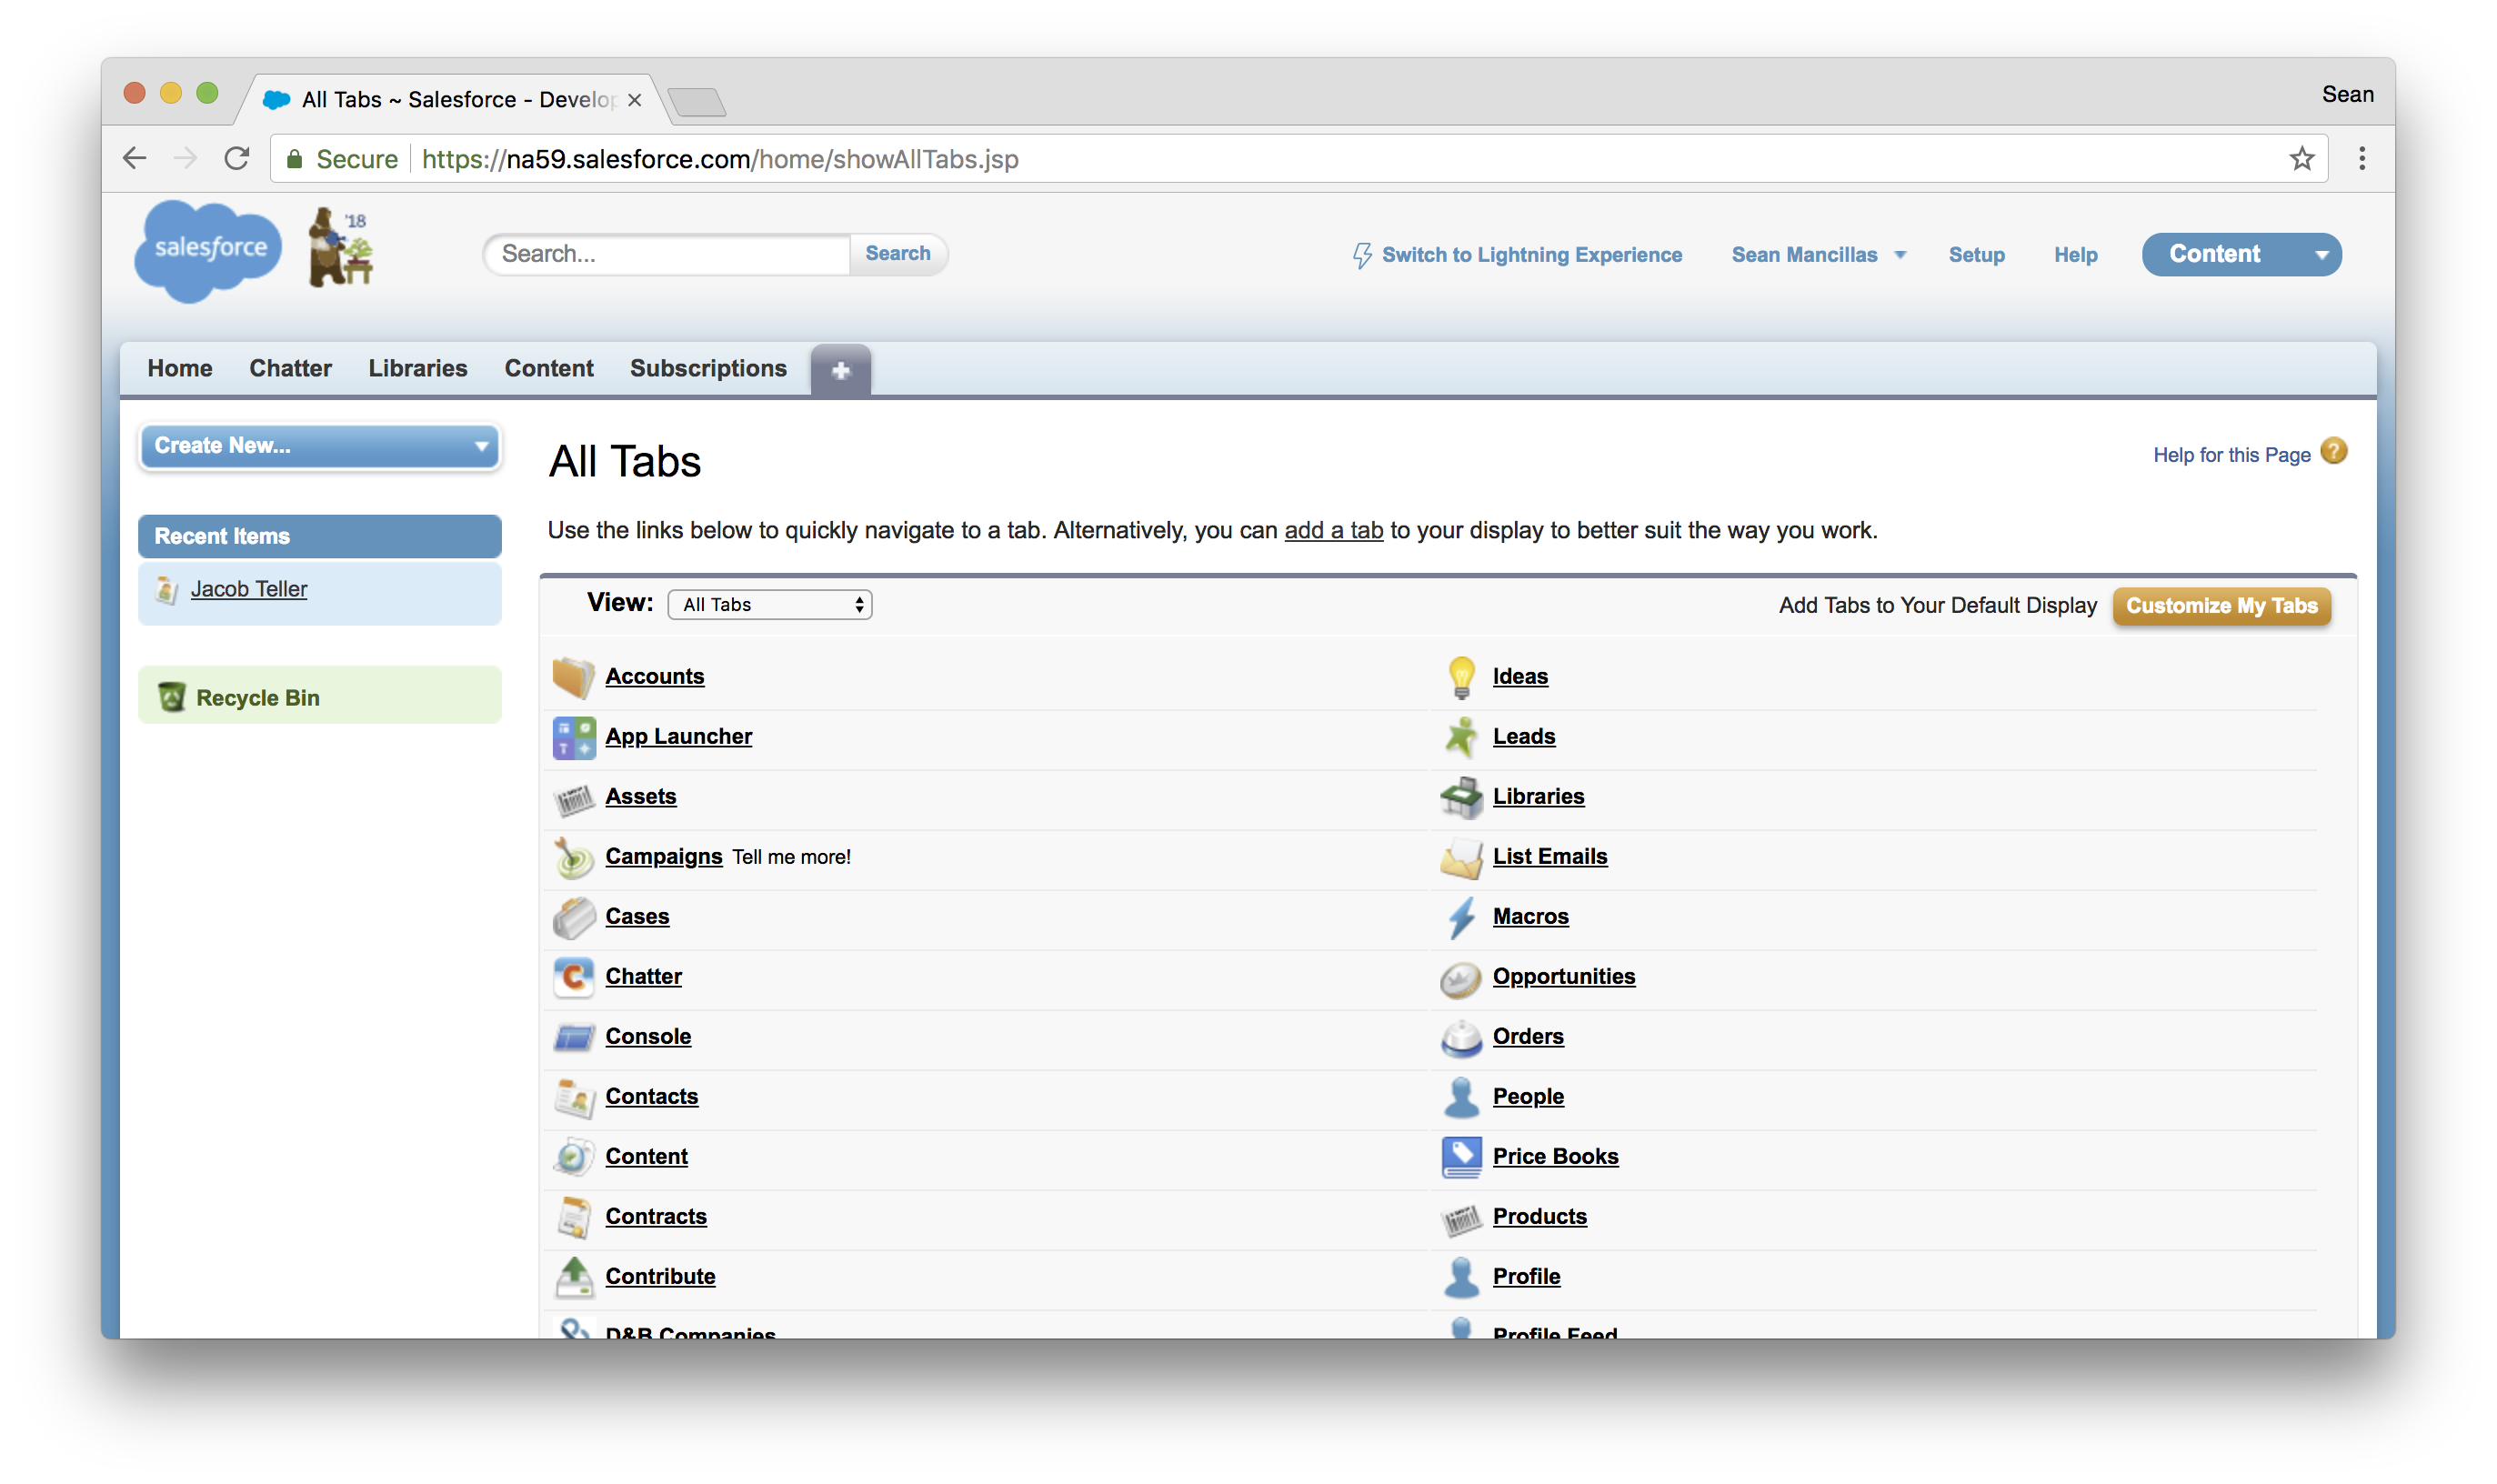The image size is (2497, 1484).
Task: Click the Cases briefcase icon
Action: click(x=574, y=917)
